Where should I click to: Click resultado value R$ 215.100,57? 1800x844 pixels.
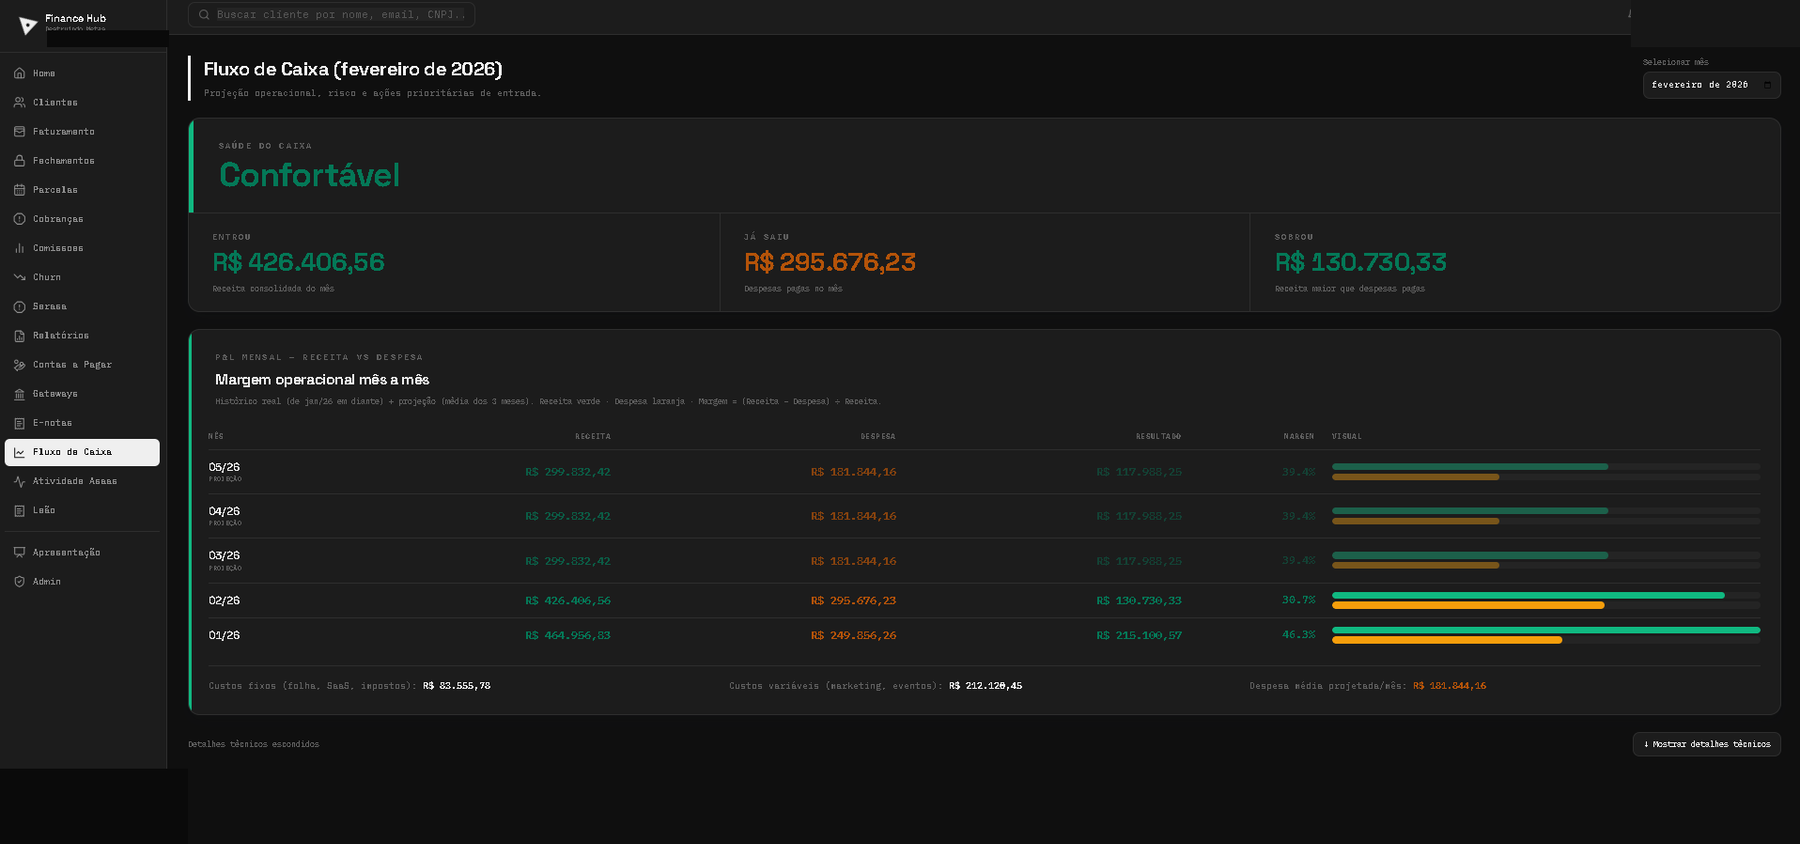point(1139,635)
